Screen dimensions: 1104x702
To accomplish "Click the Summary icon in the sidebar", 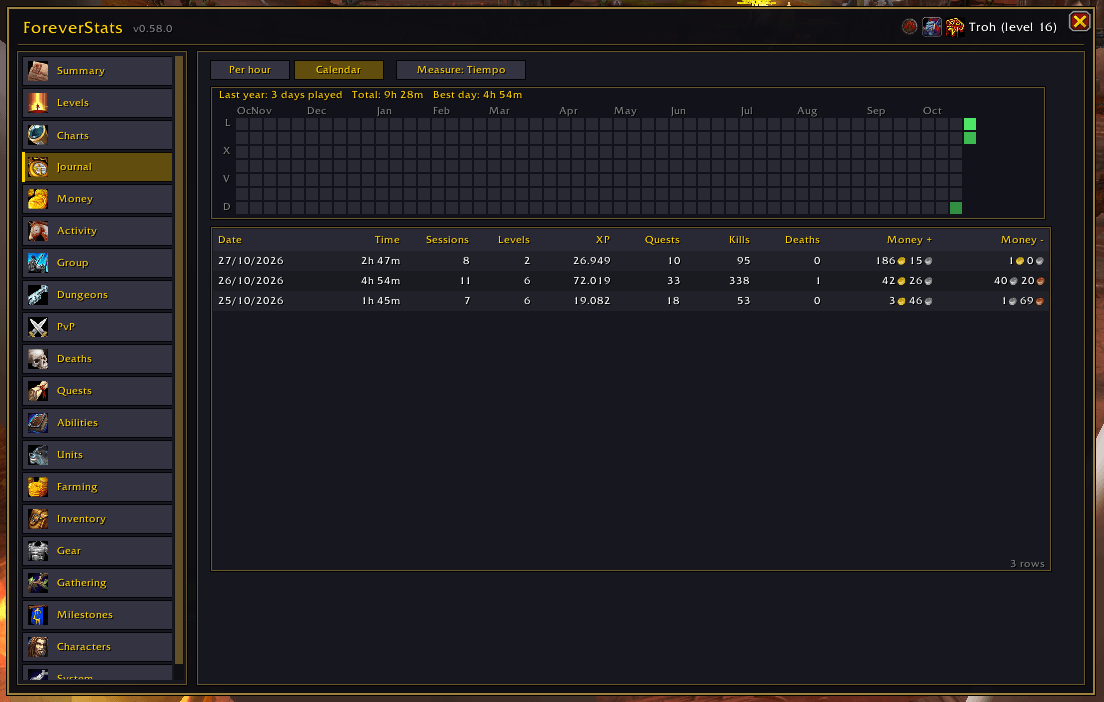I will [38, 71].
